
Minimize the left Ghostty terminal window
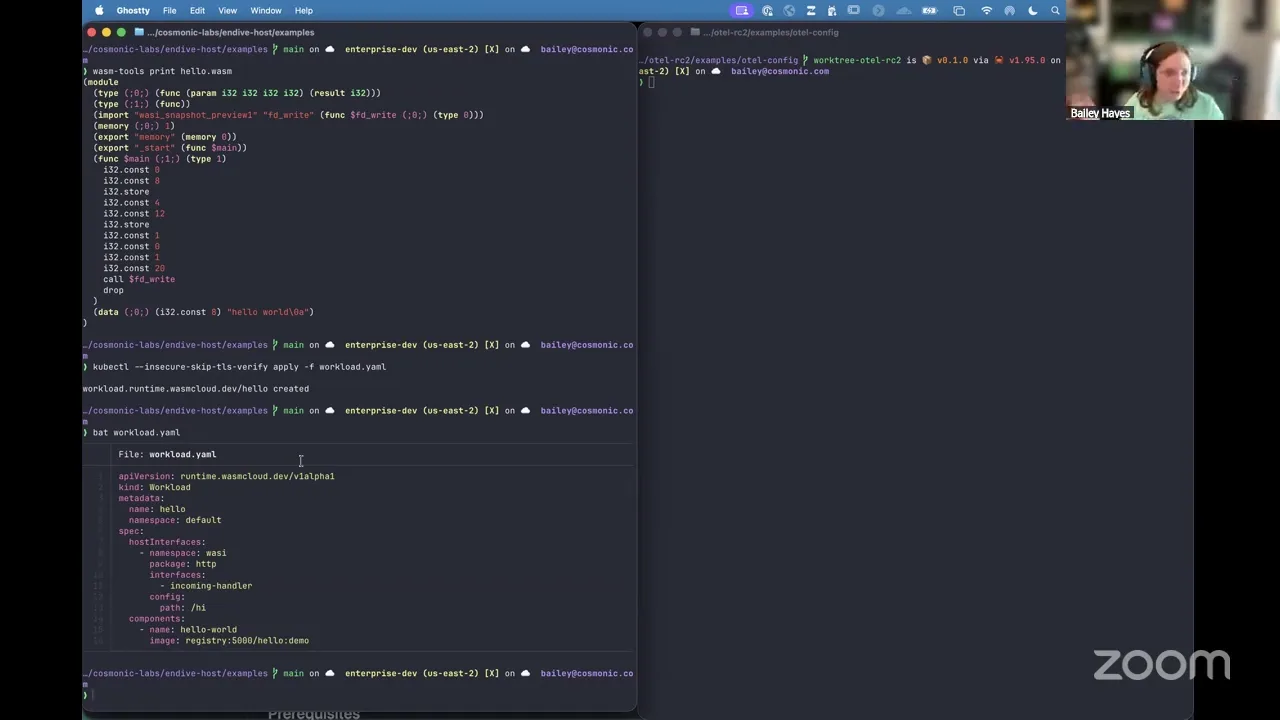pyautogui.click(x=106, y=32)
